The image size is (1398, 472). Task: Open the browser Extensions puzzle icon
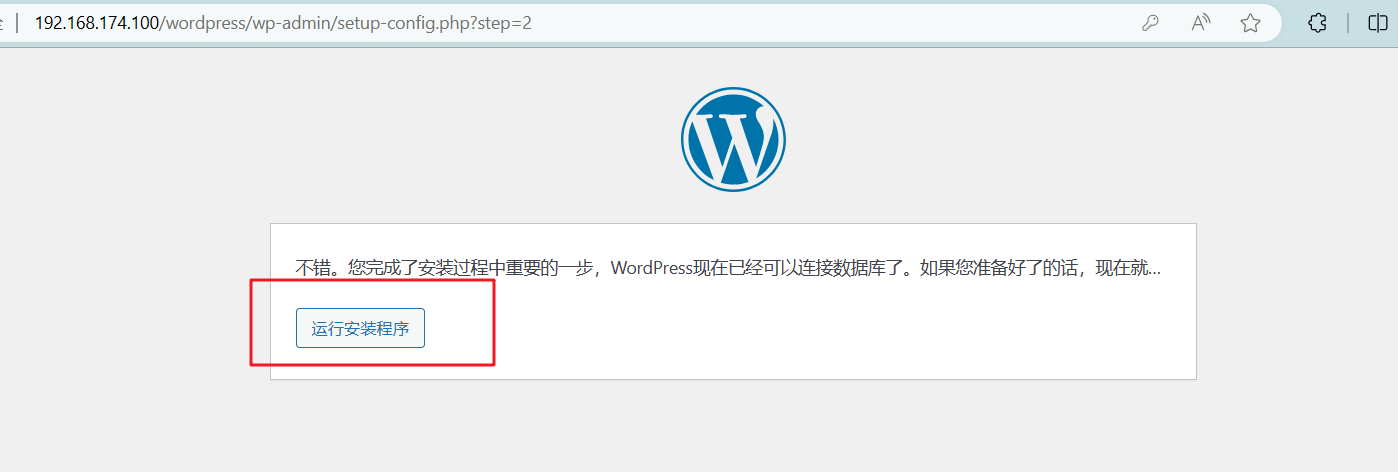(1318, 23)
